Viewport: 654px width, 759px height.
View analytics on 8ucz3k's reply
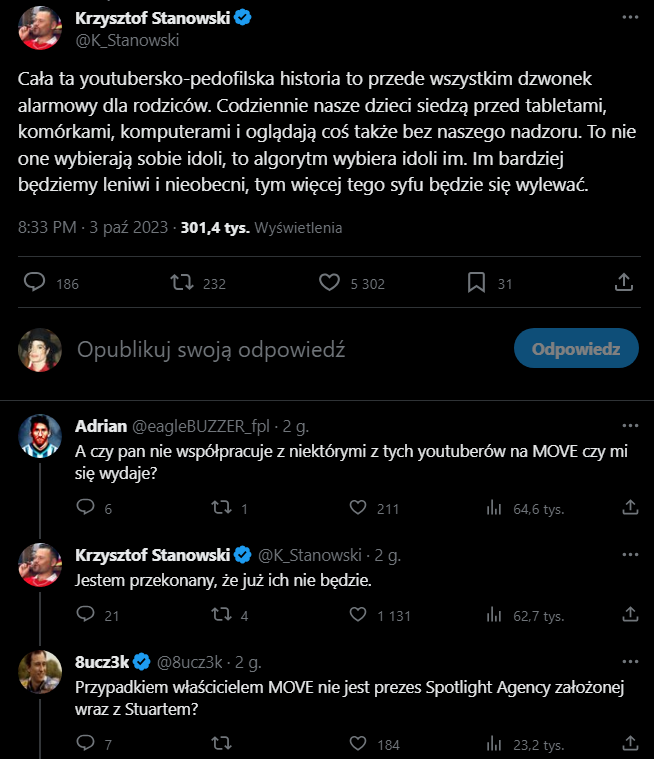493,745
